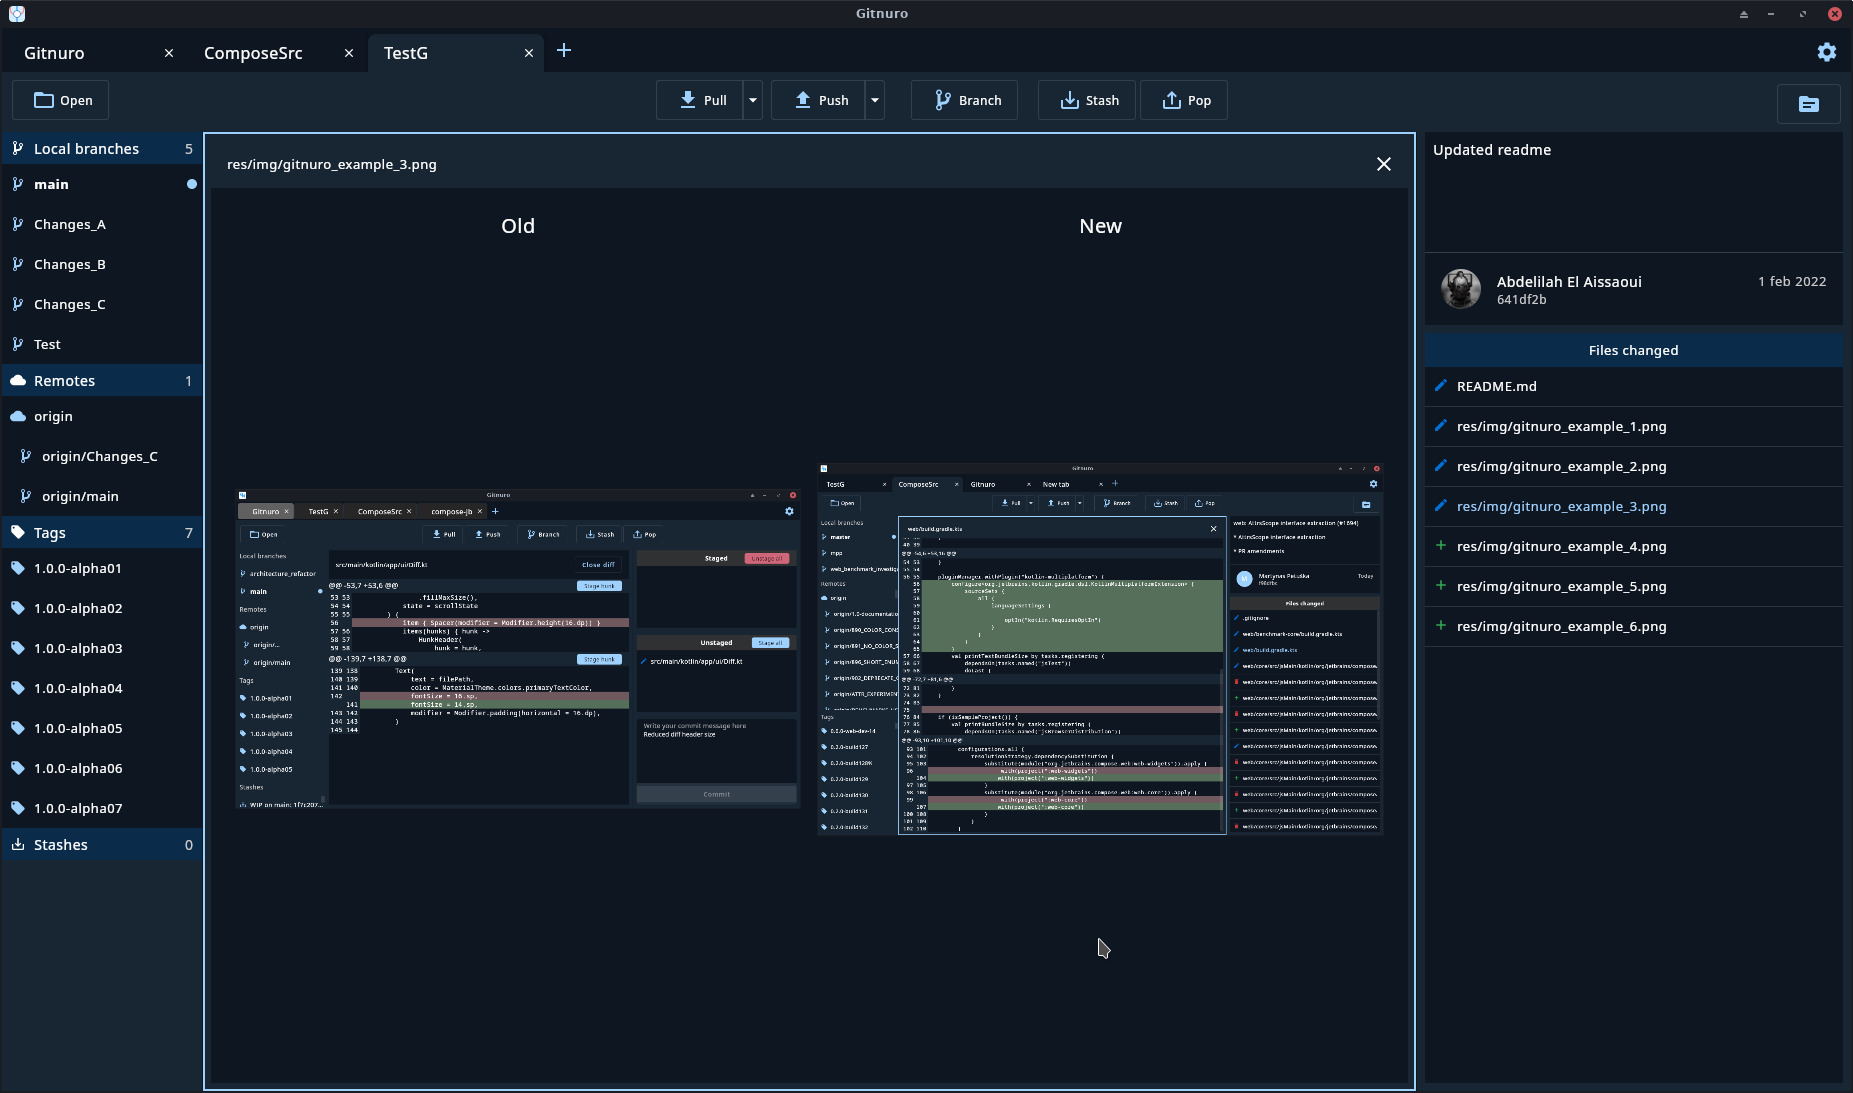Image resolution: width=1853 pixels, height=1093 pixels.
Task: Select tag 1.0.0-alpha05
Action: click(102, 728)
